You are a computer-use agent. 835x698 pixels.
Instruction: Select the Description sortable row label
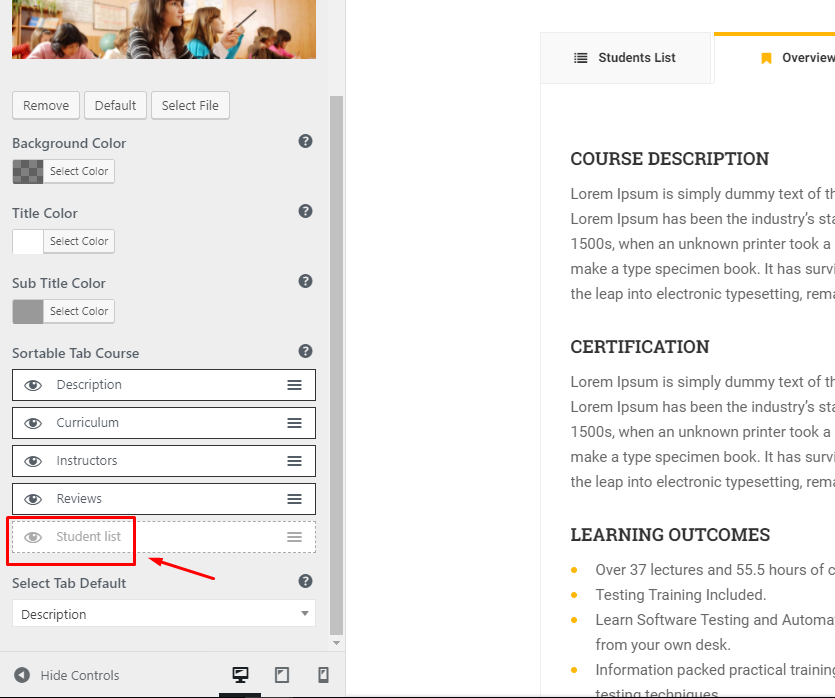click(x=89, y=384)
